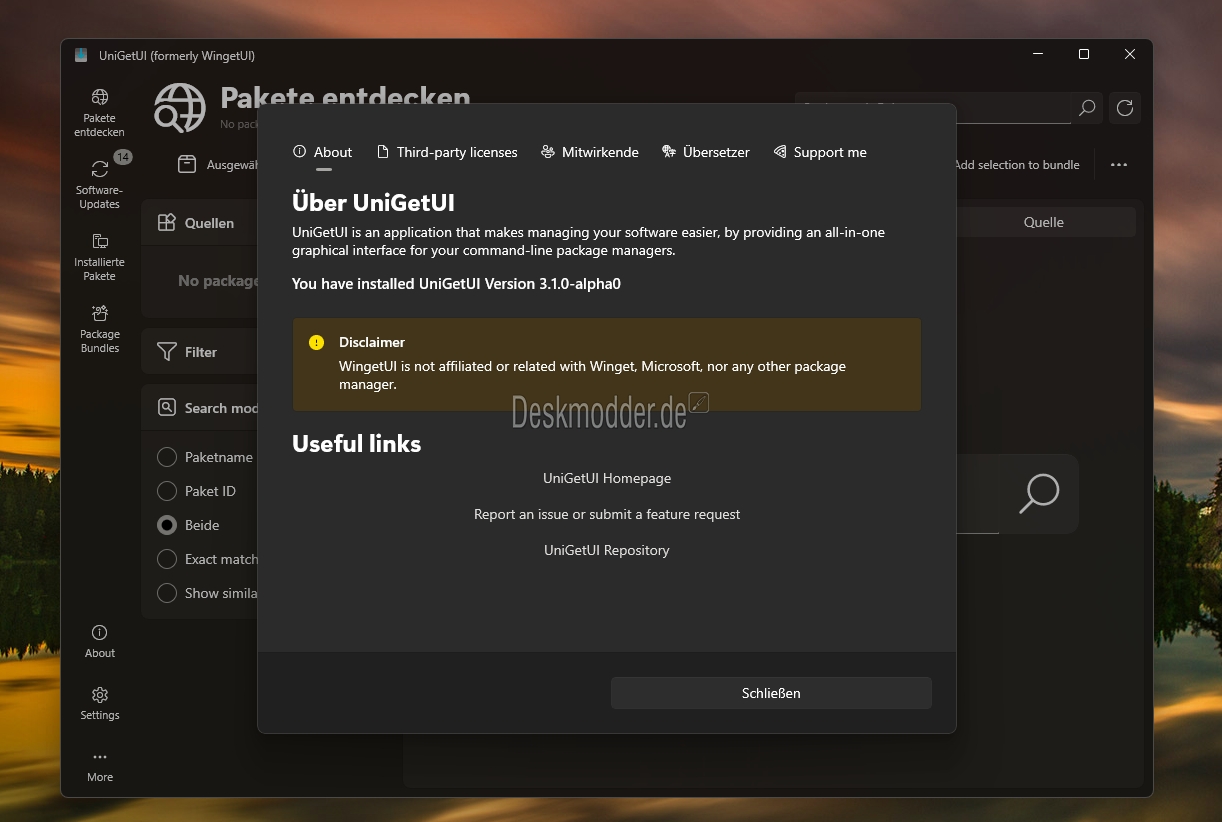Select the Paketname radio button

click(167, 457)
